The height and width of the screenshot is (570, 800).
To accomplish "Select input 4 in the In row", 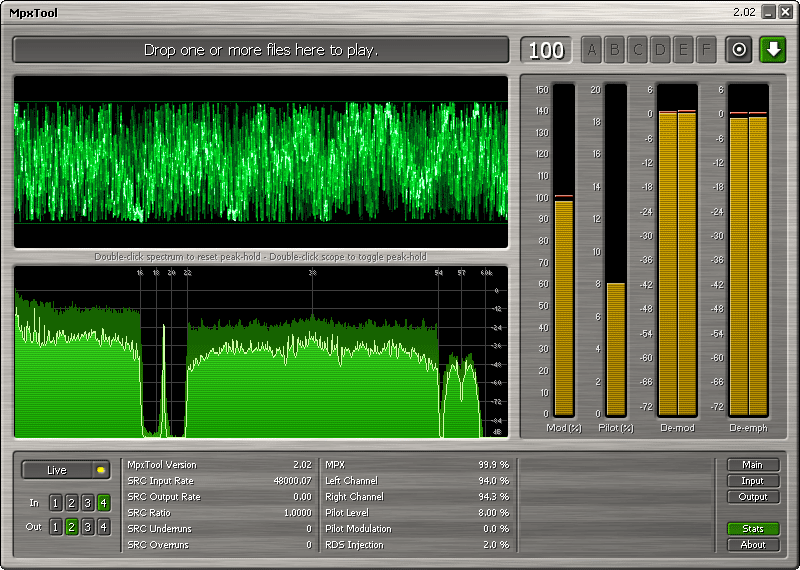I will point(104,503).
